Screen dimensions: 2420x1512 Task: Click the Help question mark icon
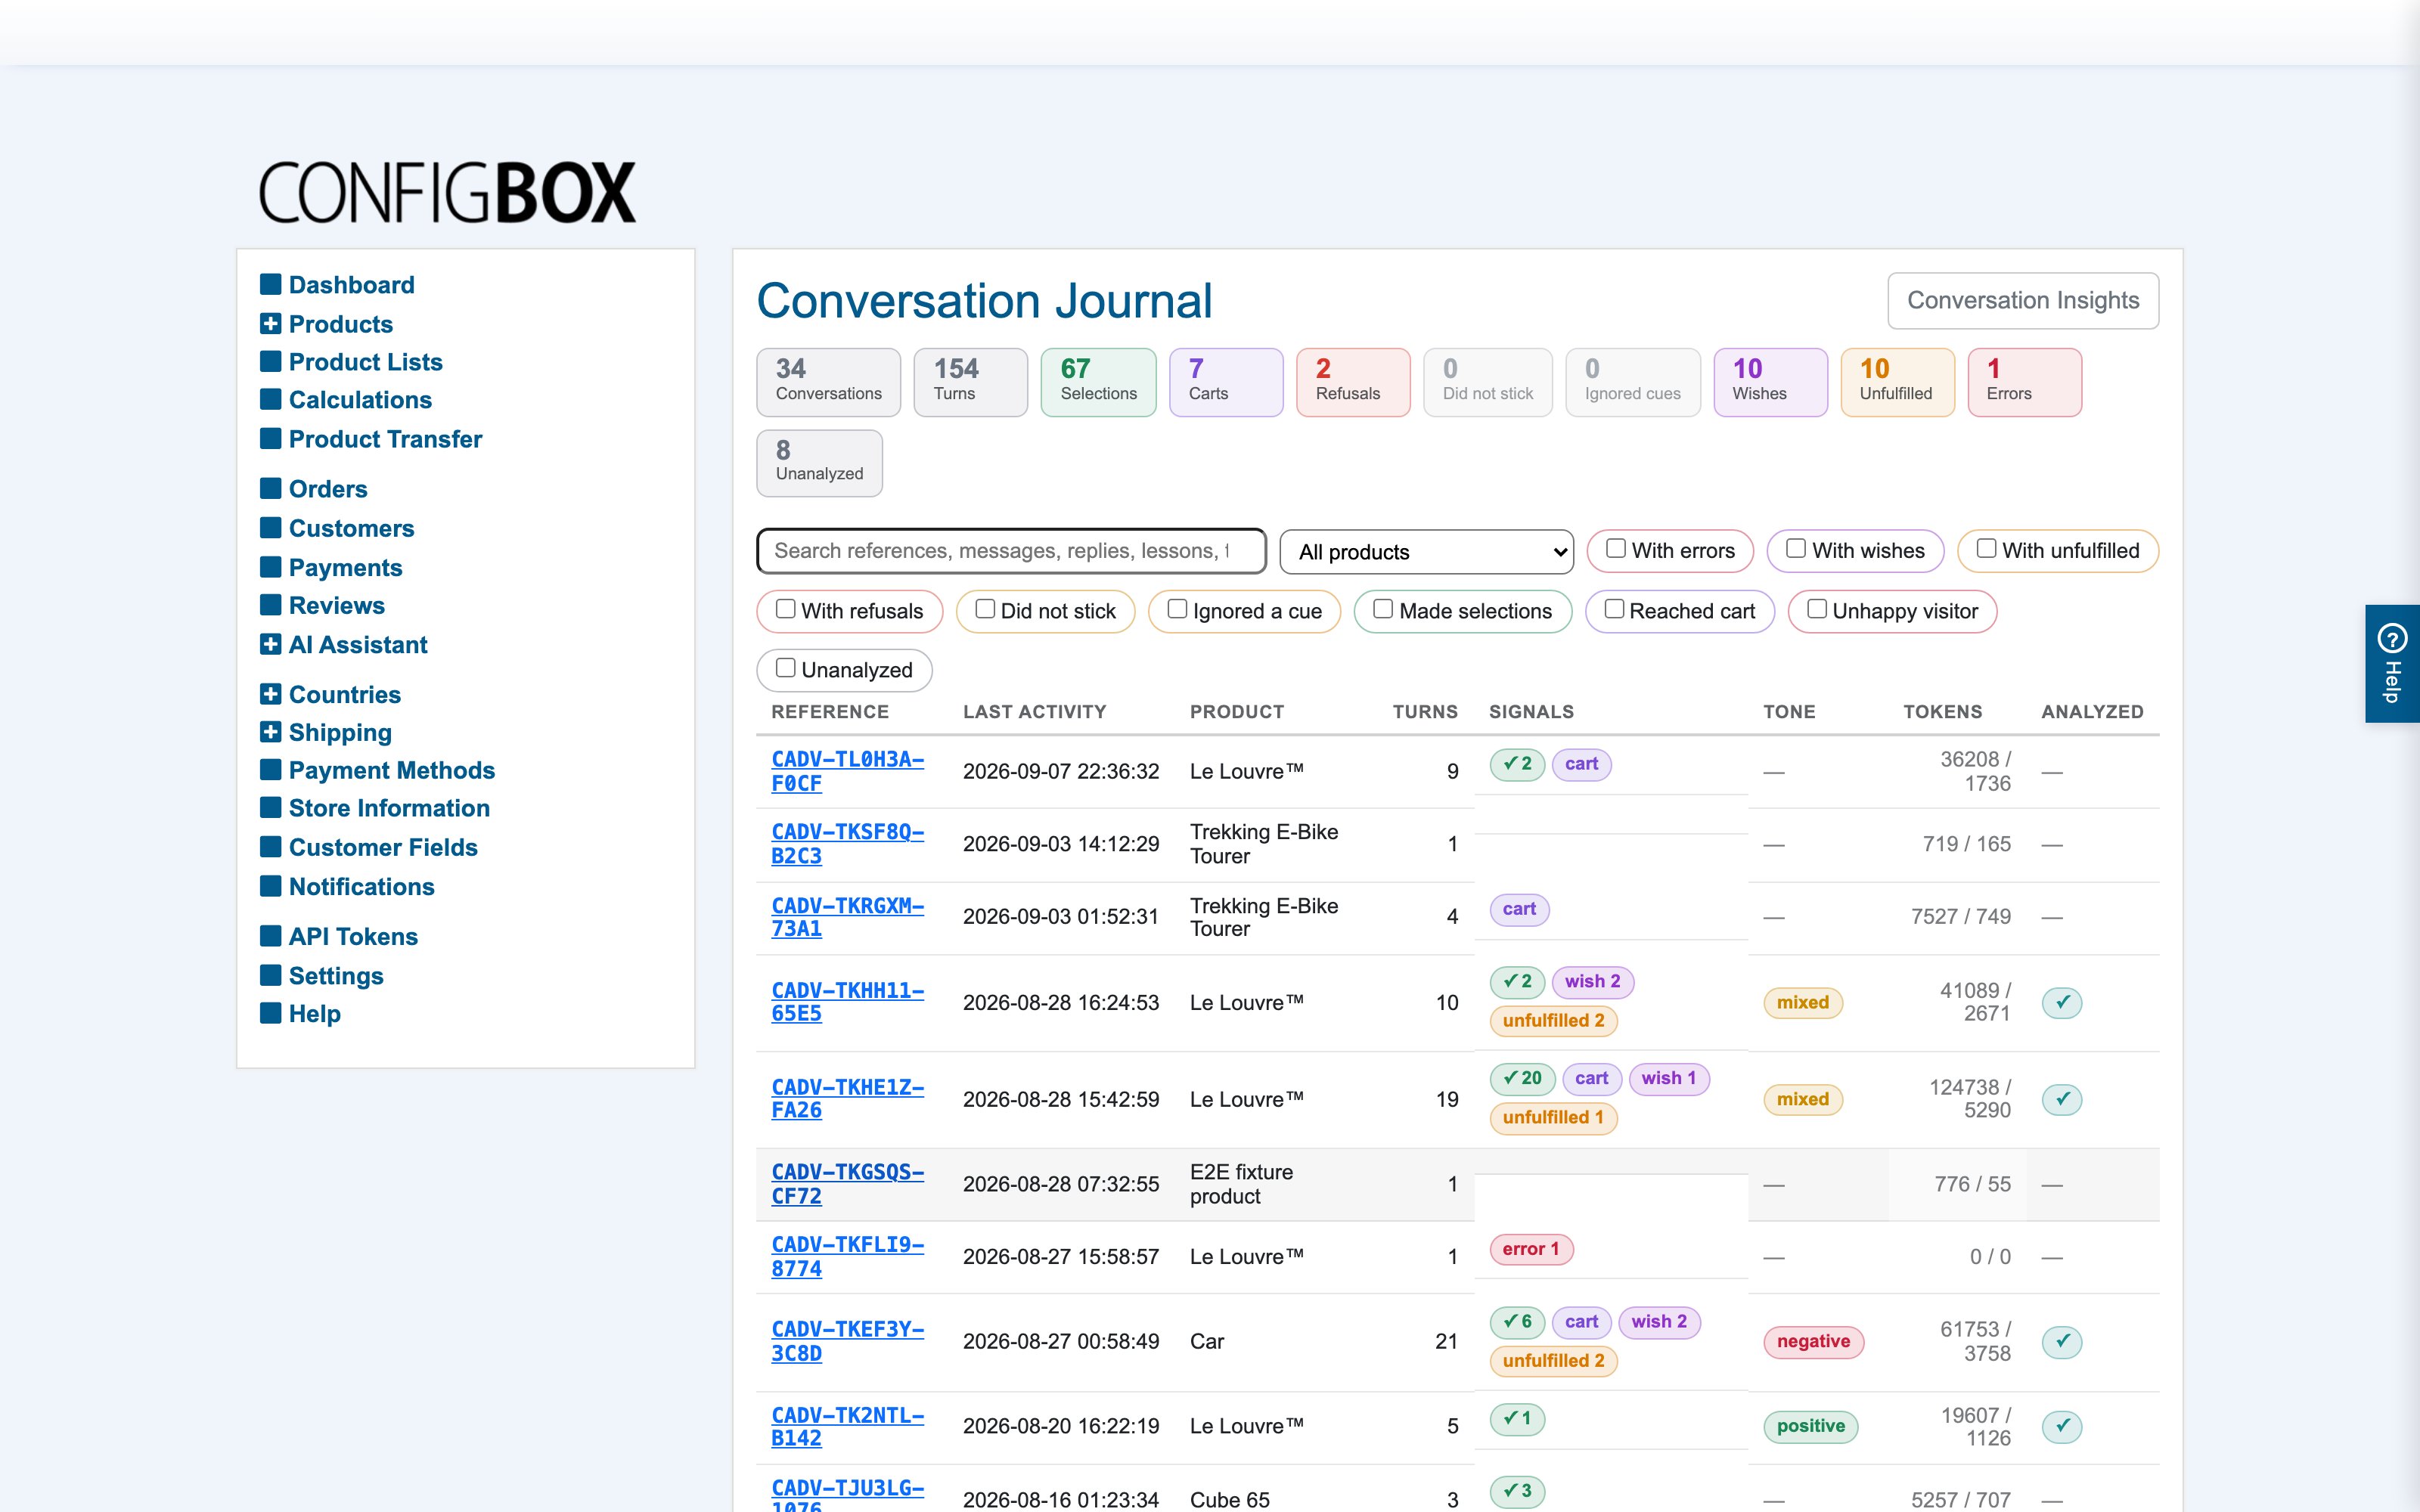point(2392,637)
